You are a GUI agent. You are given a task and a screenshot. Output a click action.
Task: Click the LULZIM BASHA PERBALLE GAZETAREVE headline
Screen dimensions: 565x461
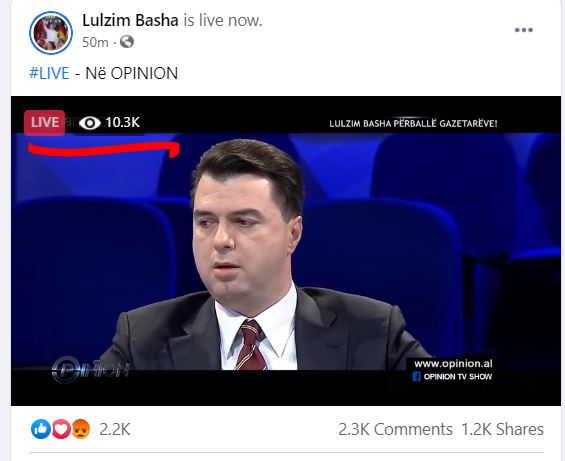pyautogui.click(x=413, y=124)
